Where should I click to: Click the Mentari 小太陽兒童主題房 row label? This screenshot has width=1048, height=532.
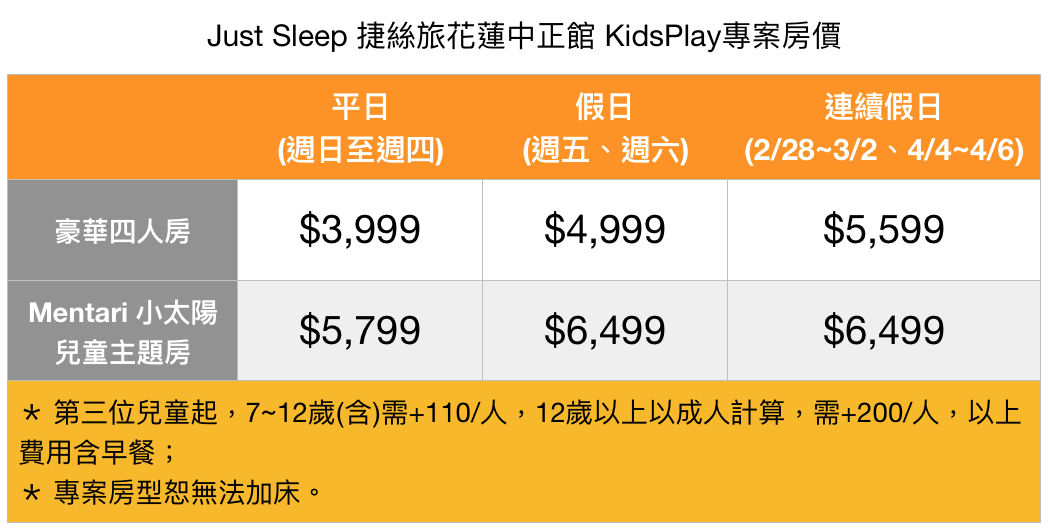pyautogui.click(x=122, y=331)
